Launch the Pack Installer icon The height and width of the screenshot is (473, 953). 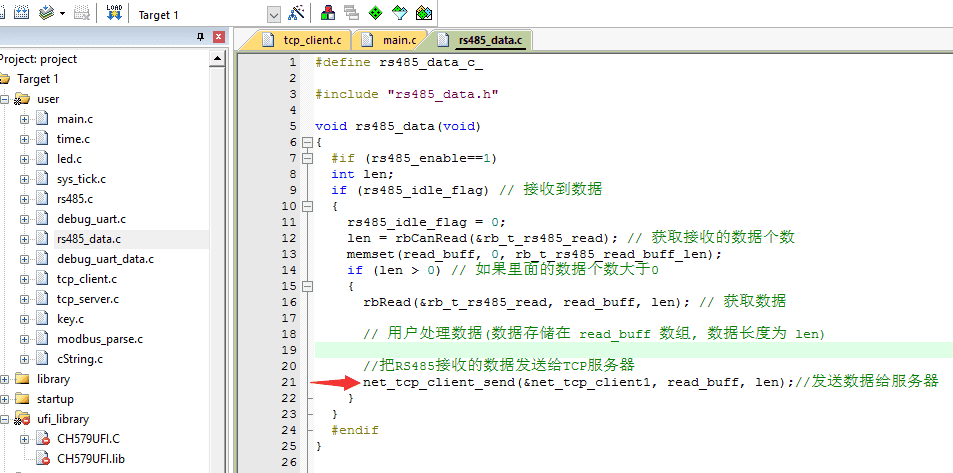tap(424, 14)
